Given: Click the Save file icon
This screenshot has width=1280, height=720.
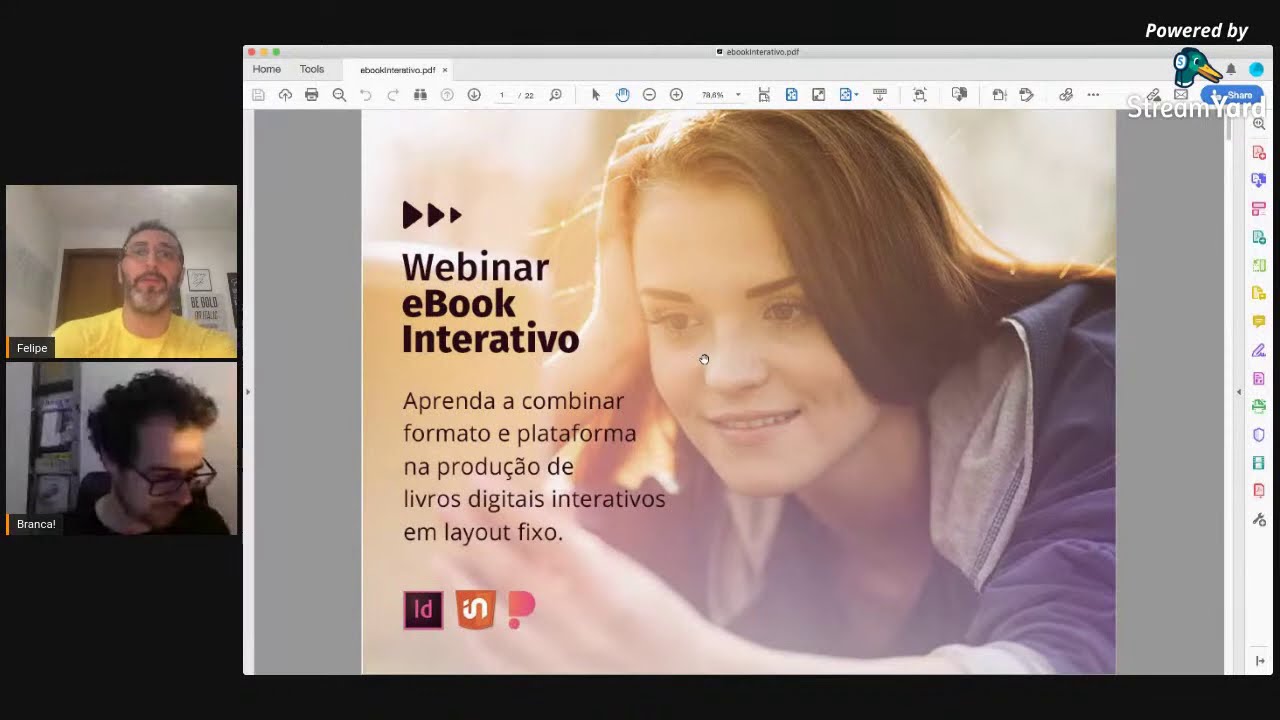Looking at the screenshot, I should [258, 95].
